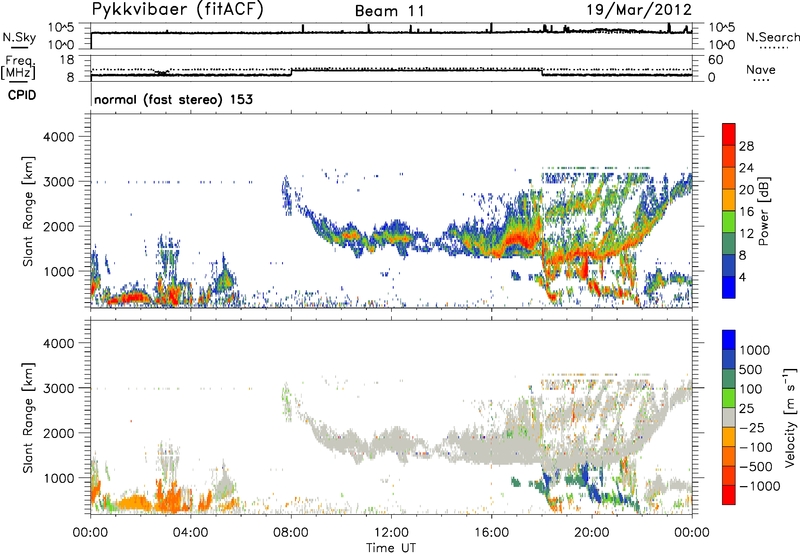Click the '16:00' time axis tick label

[491, 533]
